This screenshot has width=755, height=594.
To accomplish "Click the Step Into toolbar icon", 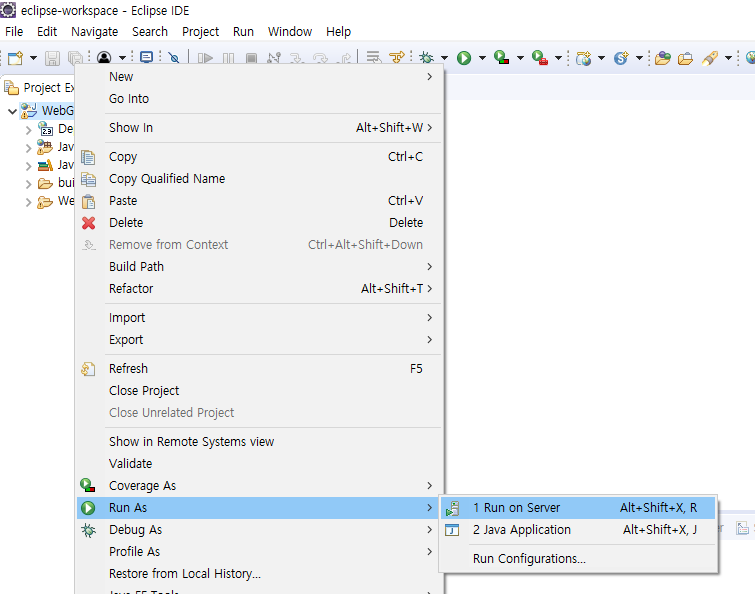I will coord(297,58).
